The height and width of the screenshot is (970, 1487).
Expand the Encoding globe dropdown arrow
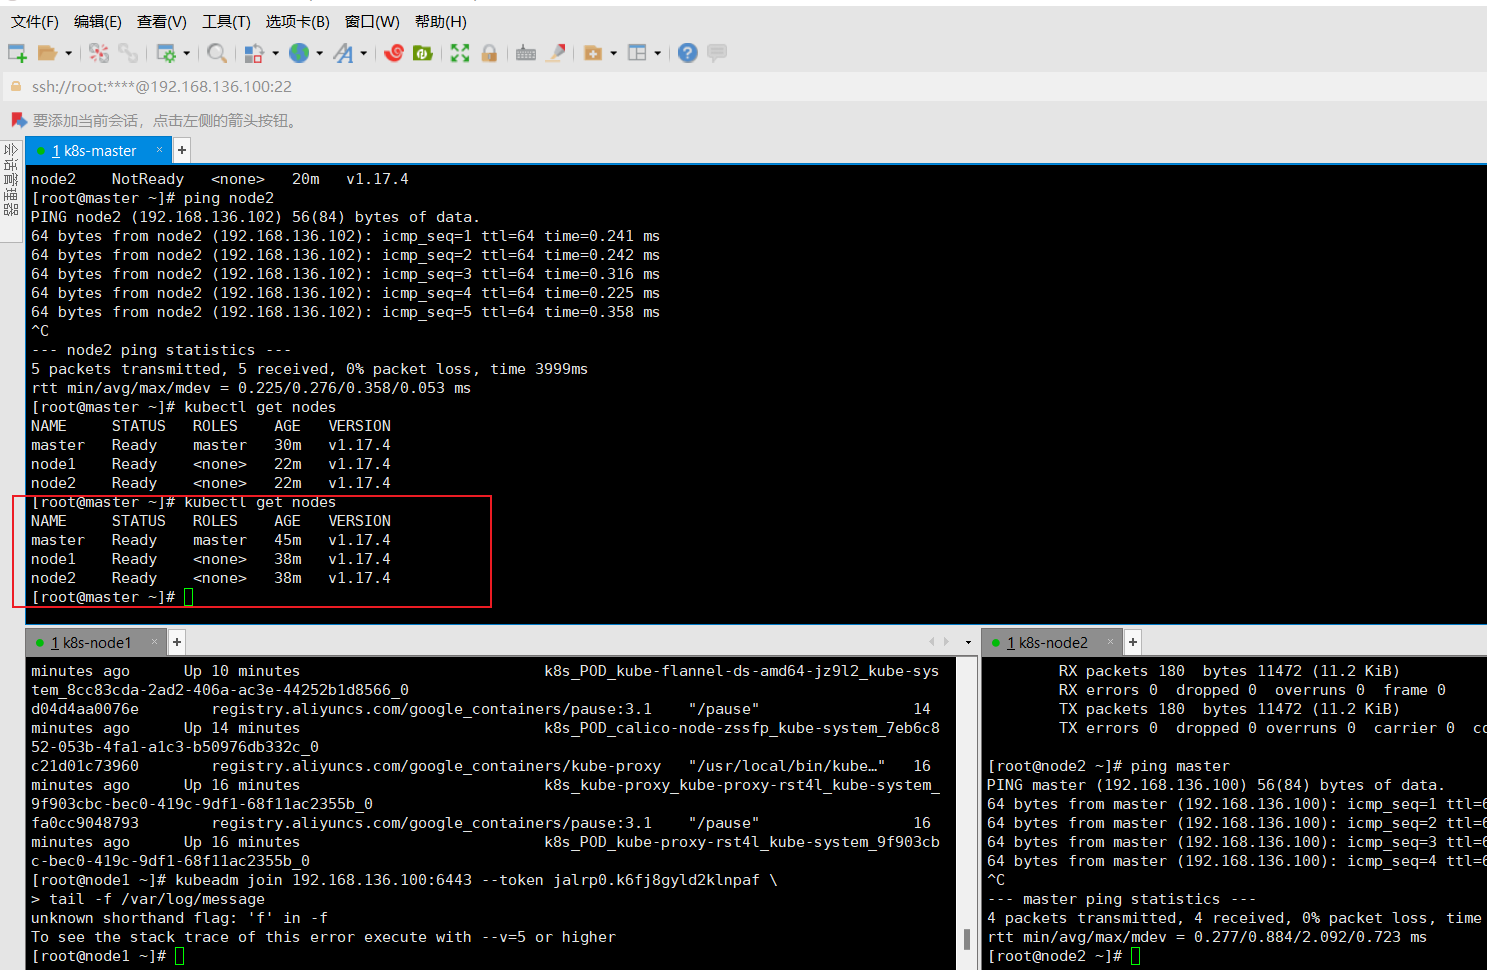319,53
